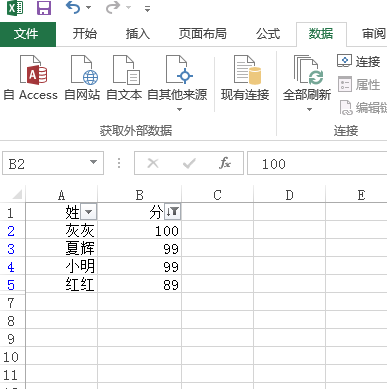The height and width of the screenshot is (389, 387).
Task: Click 全部刷新 refresh button
Action: (307, 78)
